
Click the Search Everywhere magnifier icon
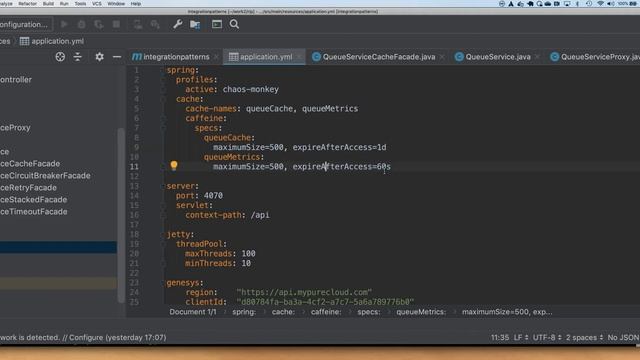234,24
